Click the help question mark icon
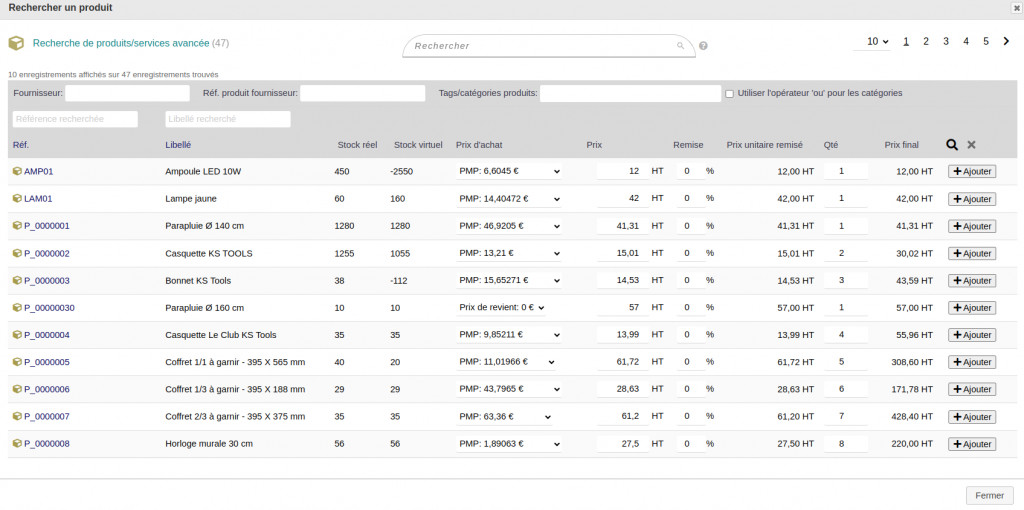Screen dimensions: 1024x510 [703, 46]
